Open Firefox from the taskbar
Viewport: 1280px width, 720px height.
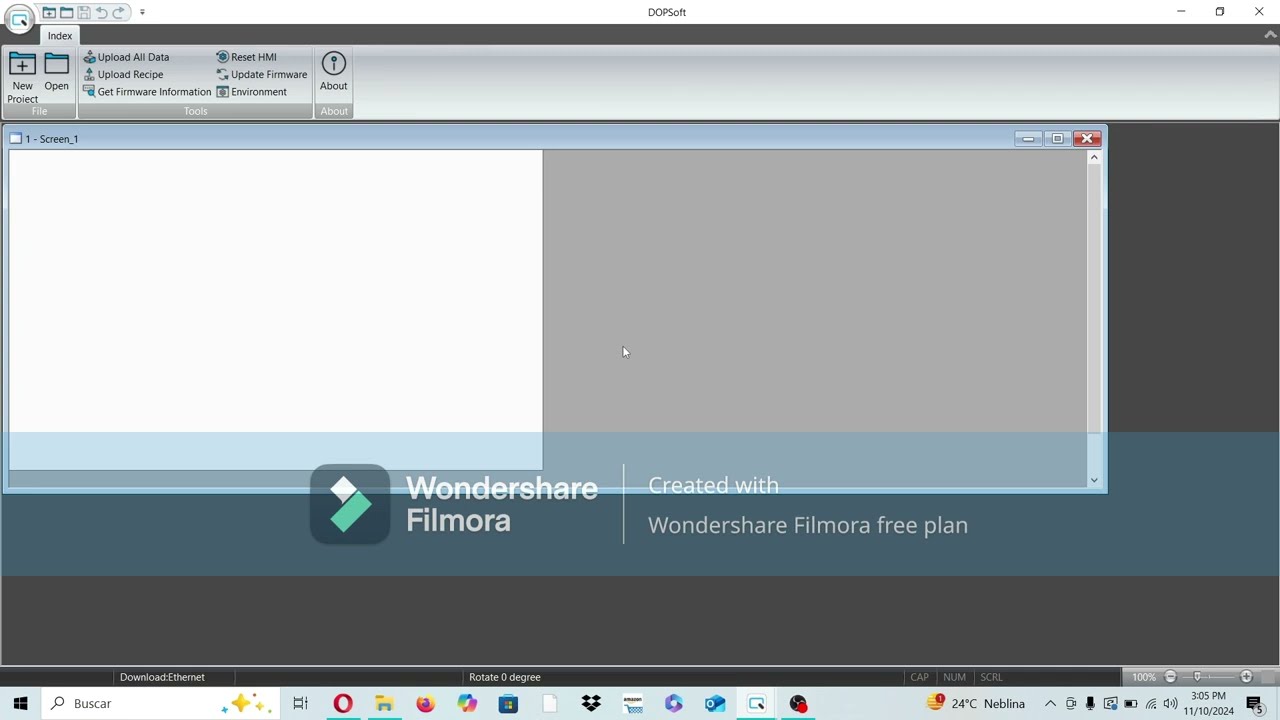click(x=426, y=704)
